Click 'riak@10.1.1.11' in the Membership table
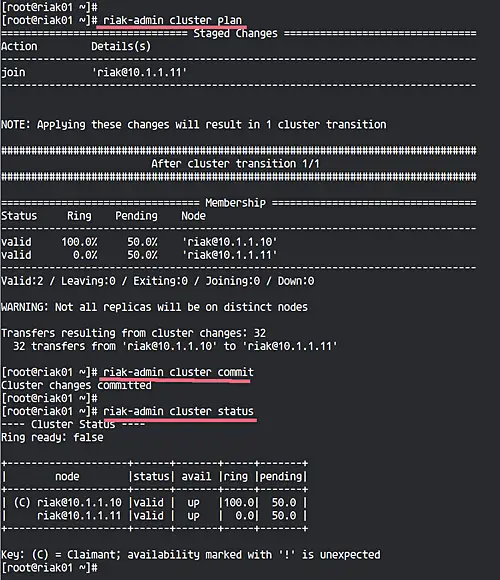The width and height of the screenshot is (500, 580). 230,255
